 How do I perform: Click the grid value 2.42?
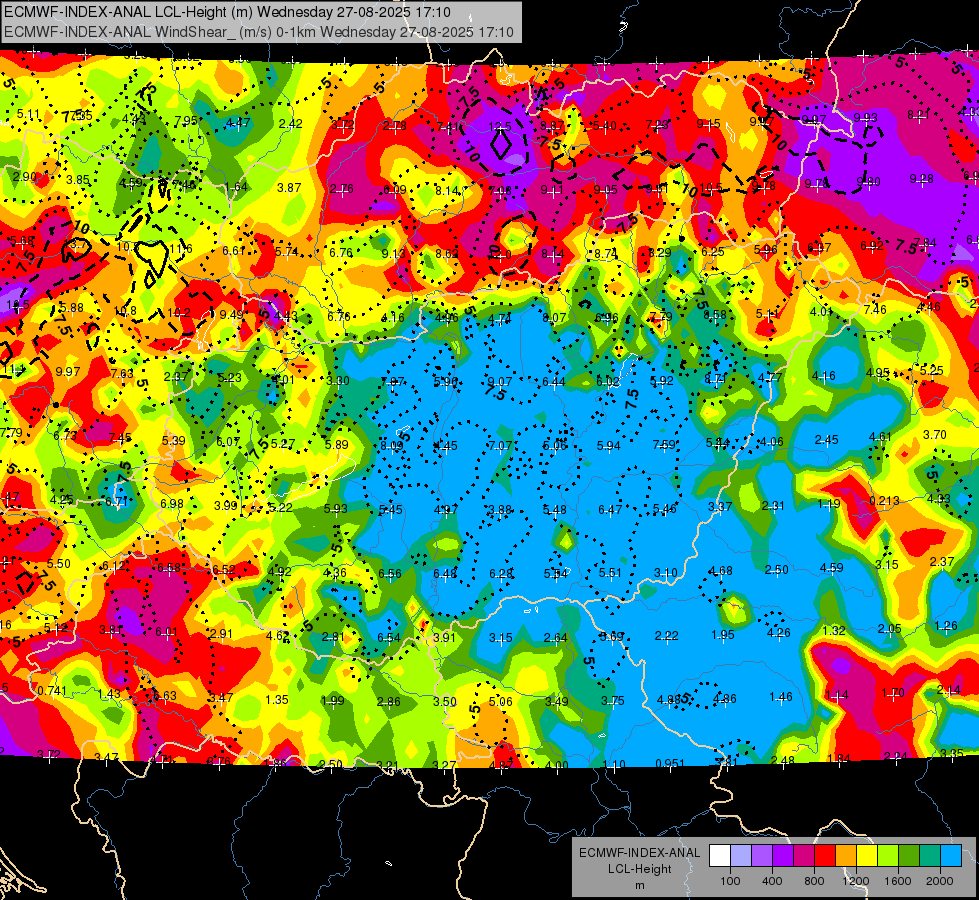(x=290, y=124)
